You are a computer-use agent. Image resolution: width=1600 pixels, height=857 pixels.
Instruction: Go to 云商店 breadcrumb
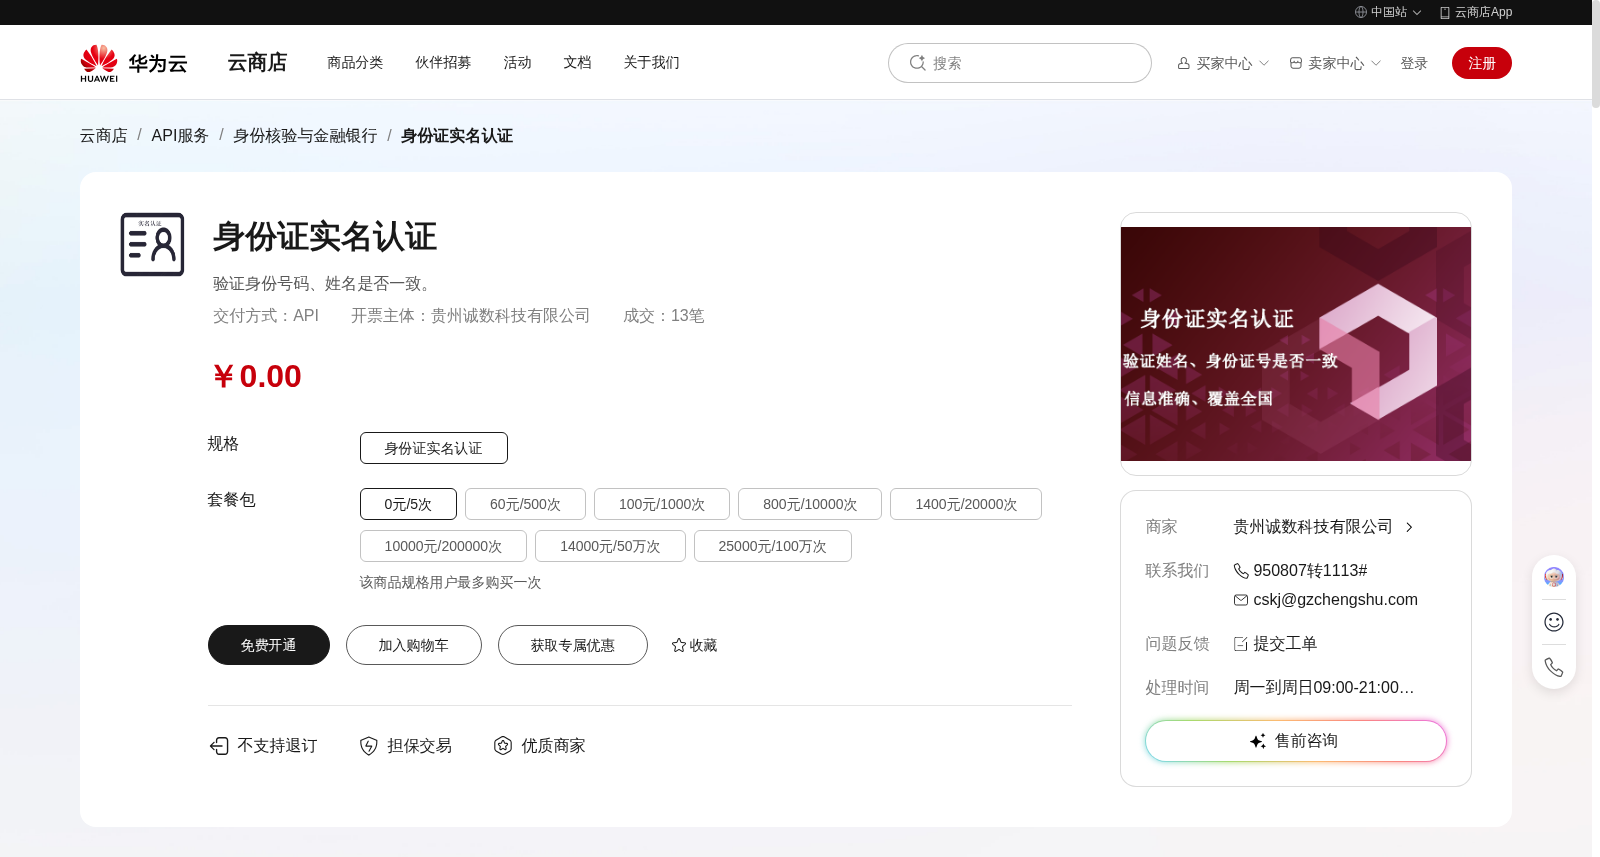point(104,136)
